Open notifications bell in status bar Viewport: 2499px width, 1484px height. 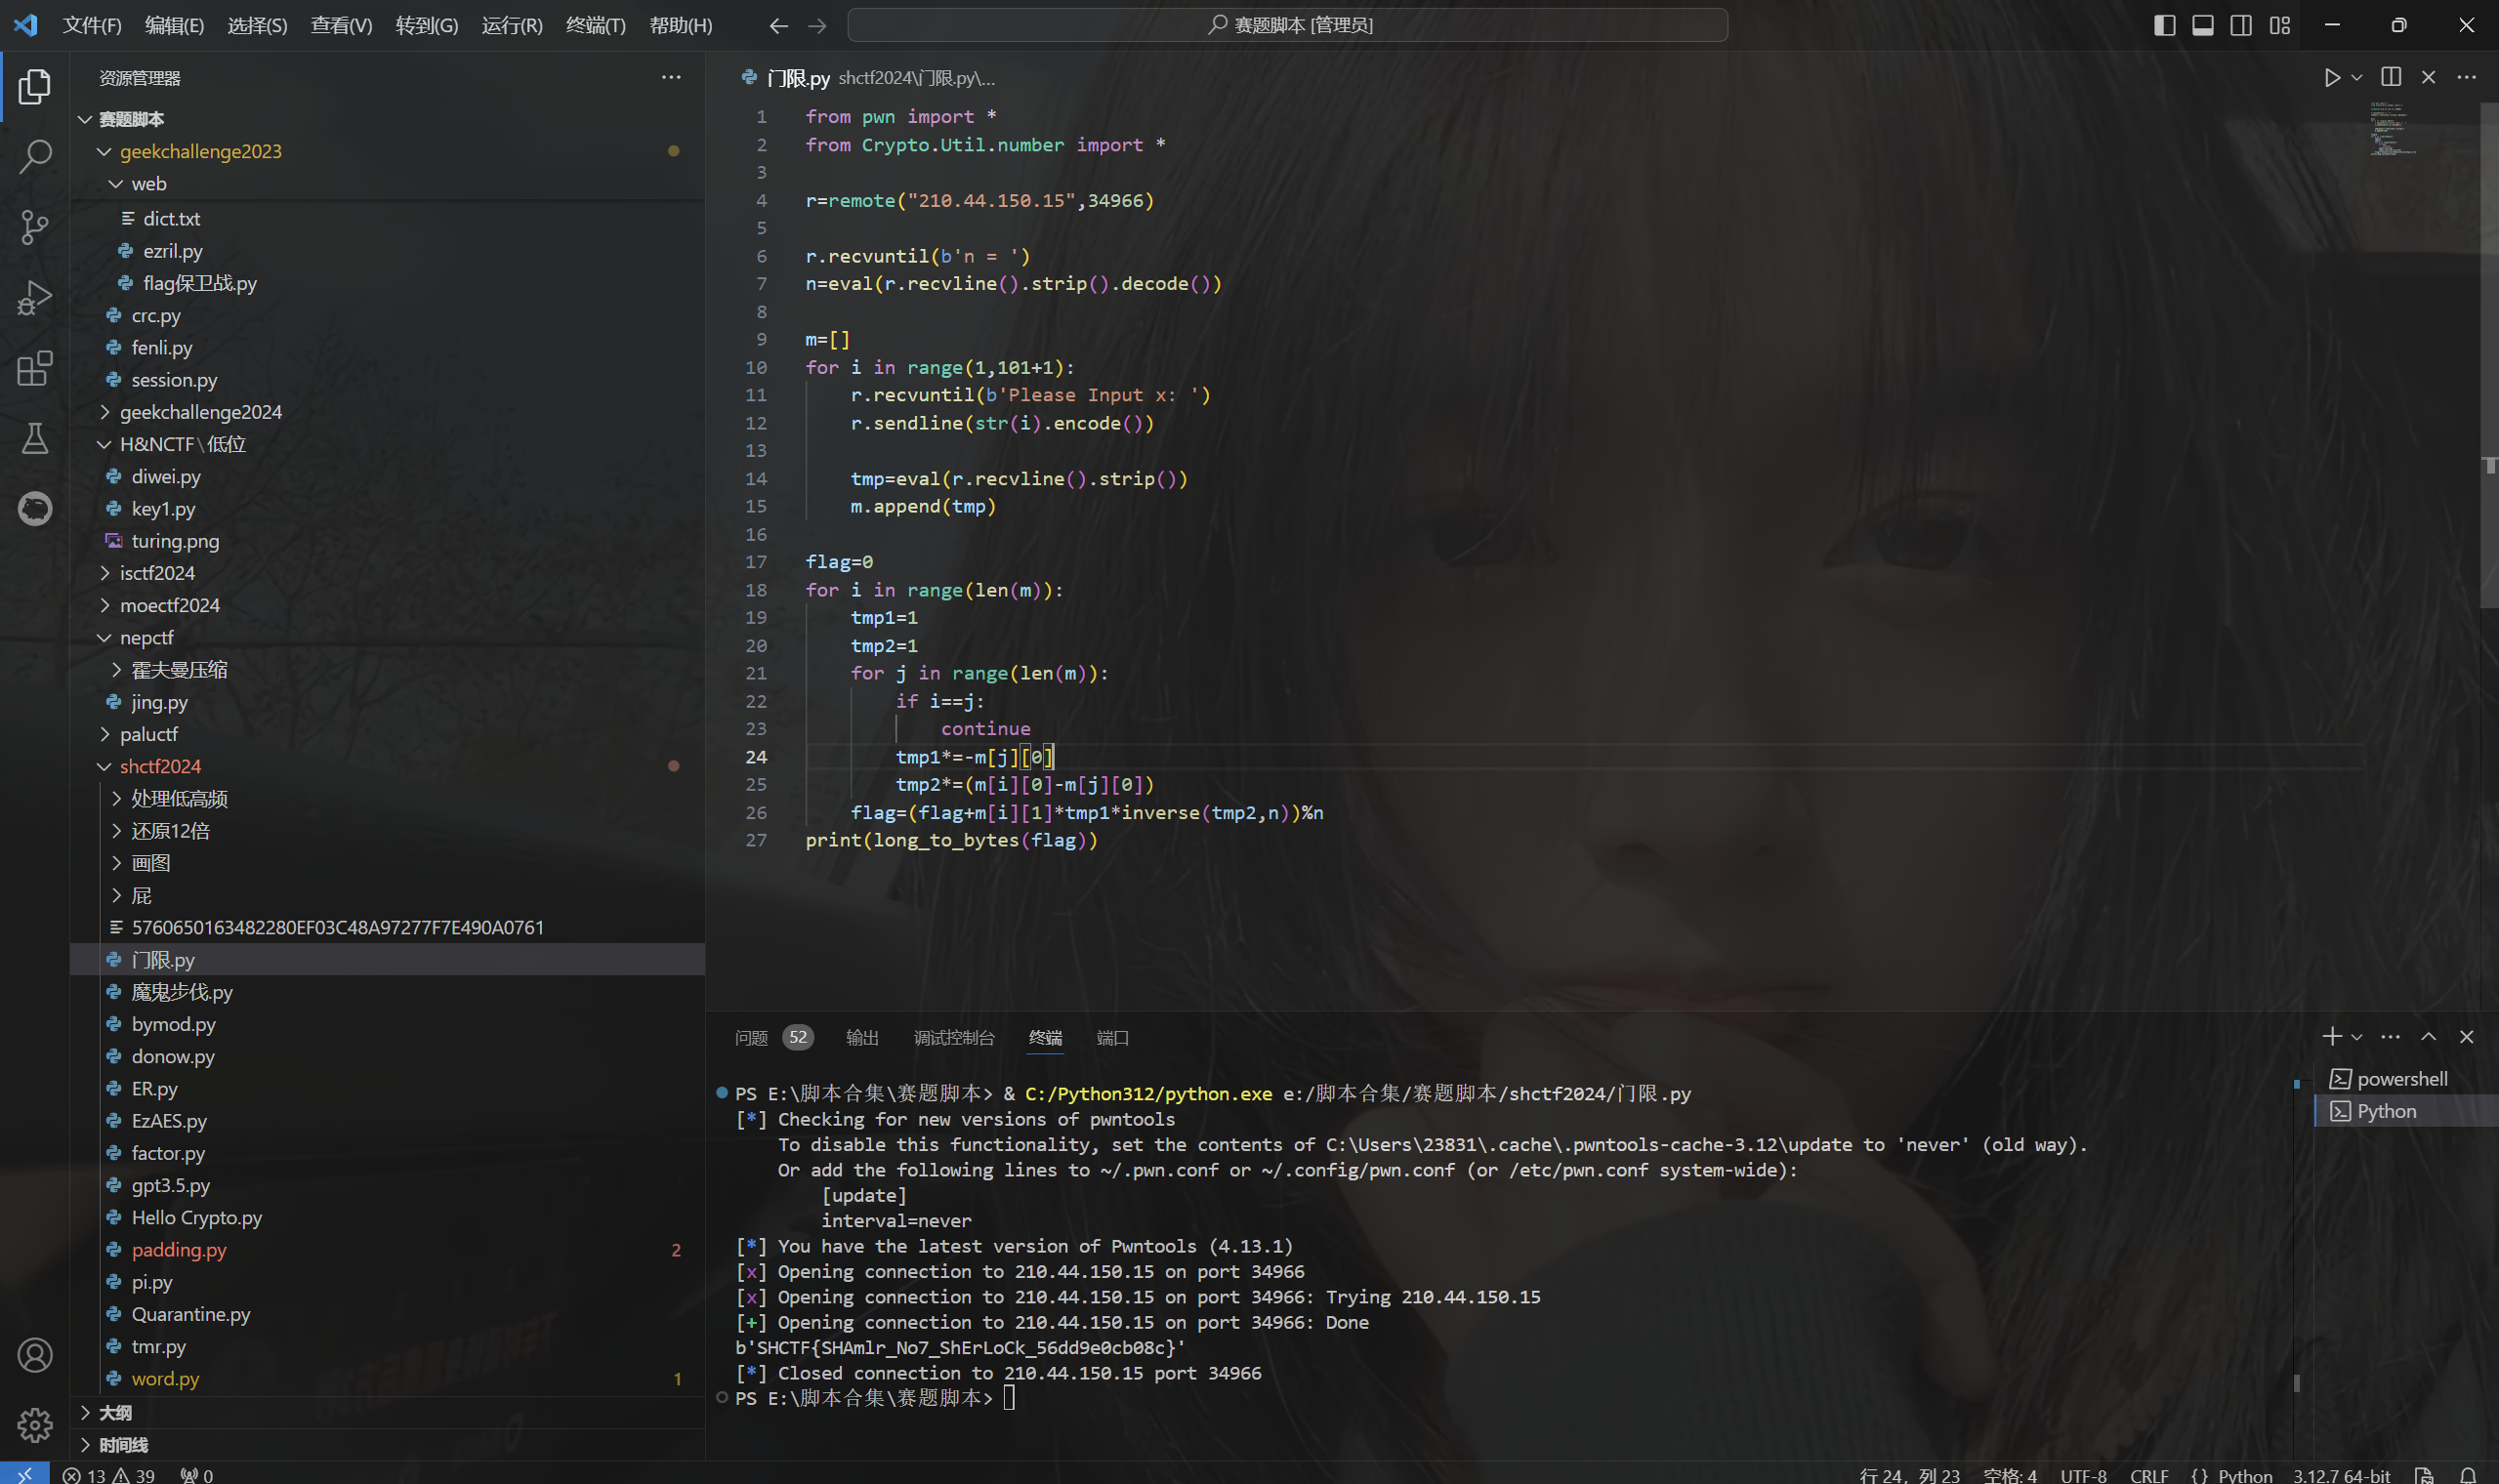[x=2468, y=1475]
